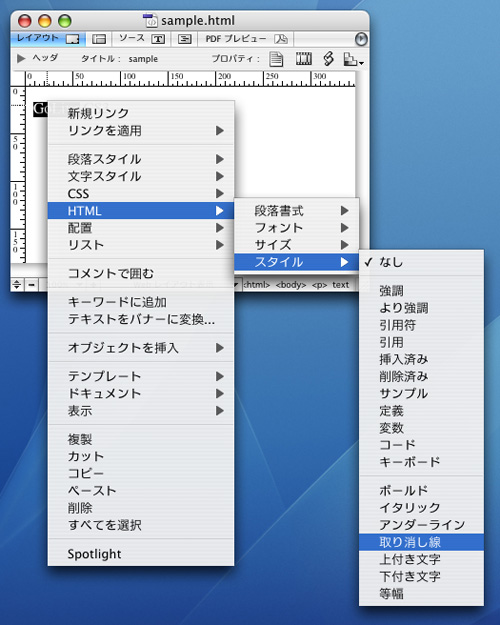Choose Spotlight from the context menu
500x625 pixels.
pyautogui.click(x=141, y=554)
